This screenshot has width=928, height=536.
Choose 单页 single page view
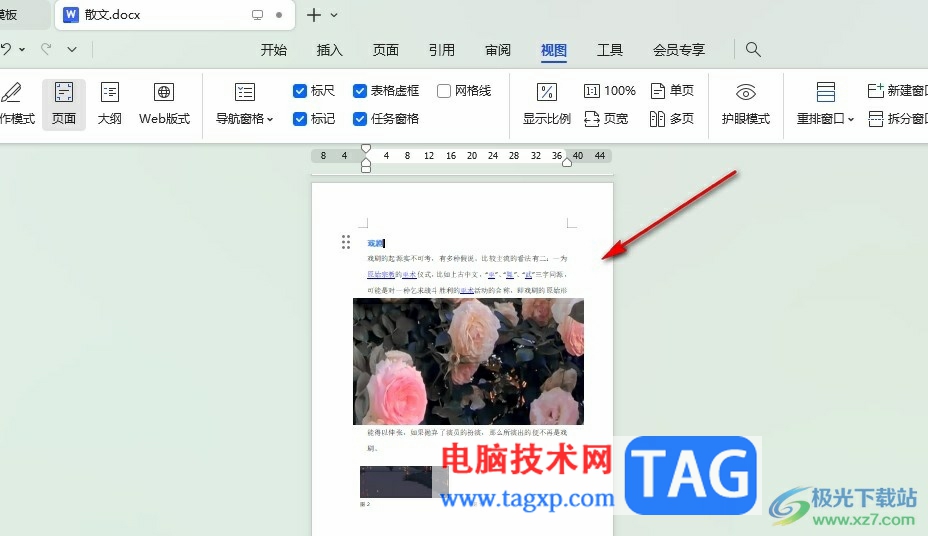coord(672,91)
